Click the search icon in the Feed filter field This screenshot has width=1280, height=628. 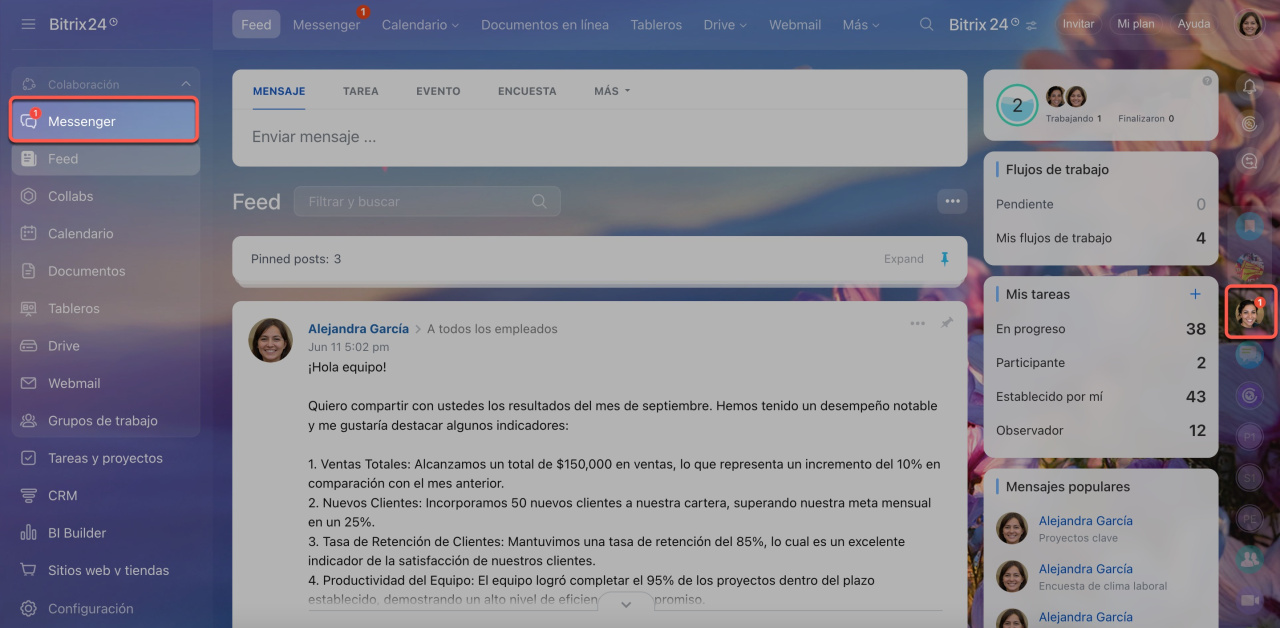(539, 201)
